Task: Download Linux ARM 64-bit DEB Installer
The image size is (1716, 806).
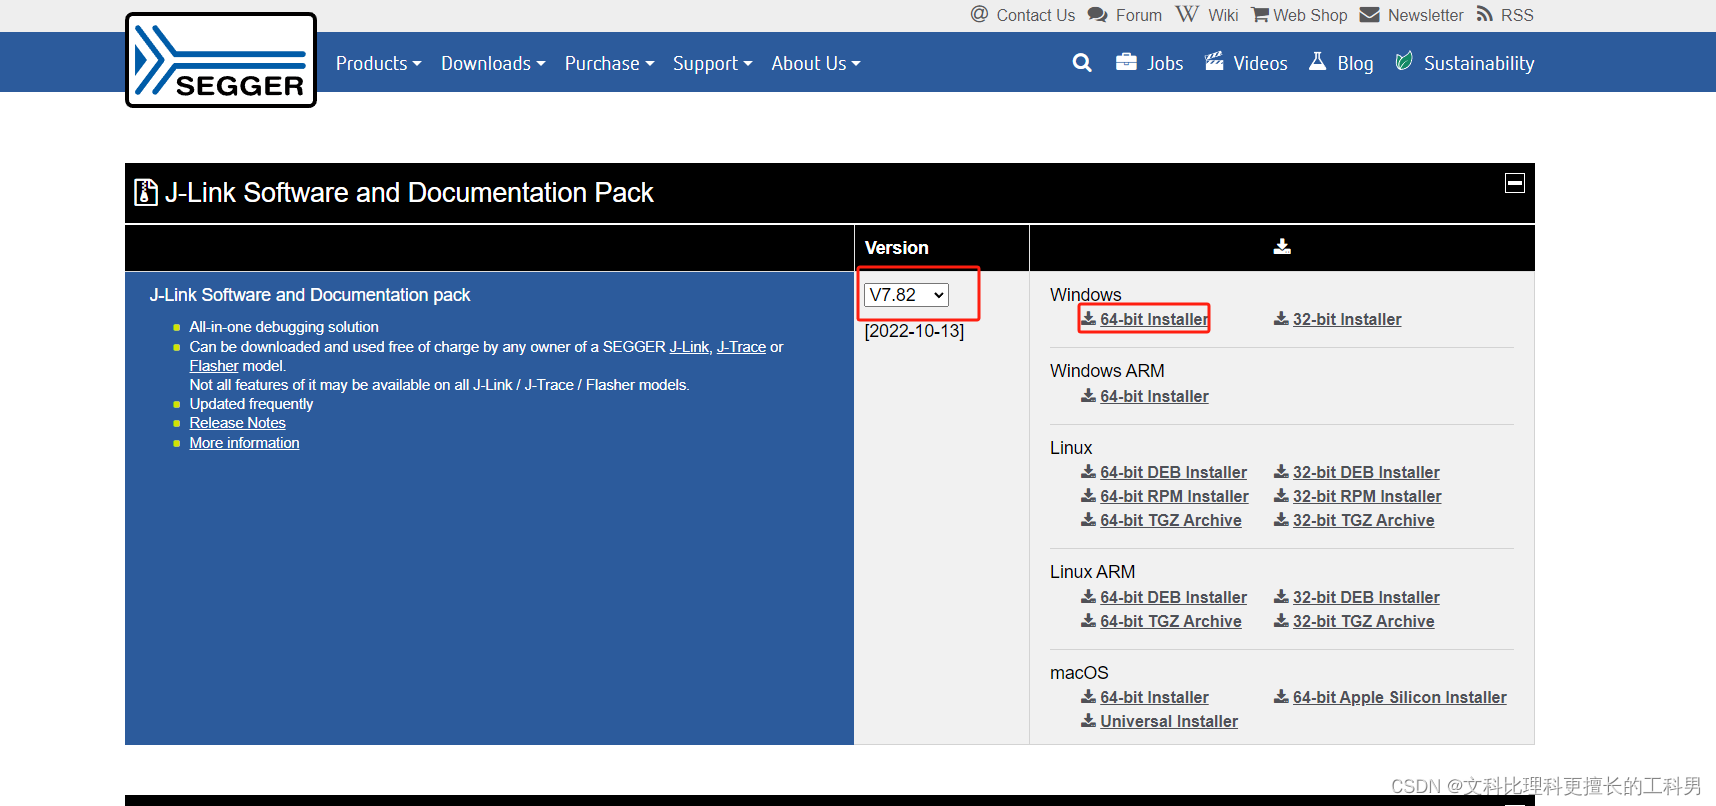Action: click(1173, 597)
